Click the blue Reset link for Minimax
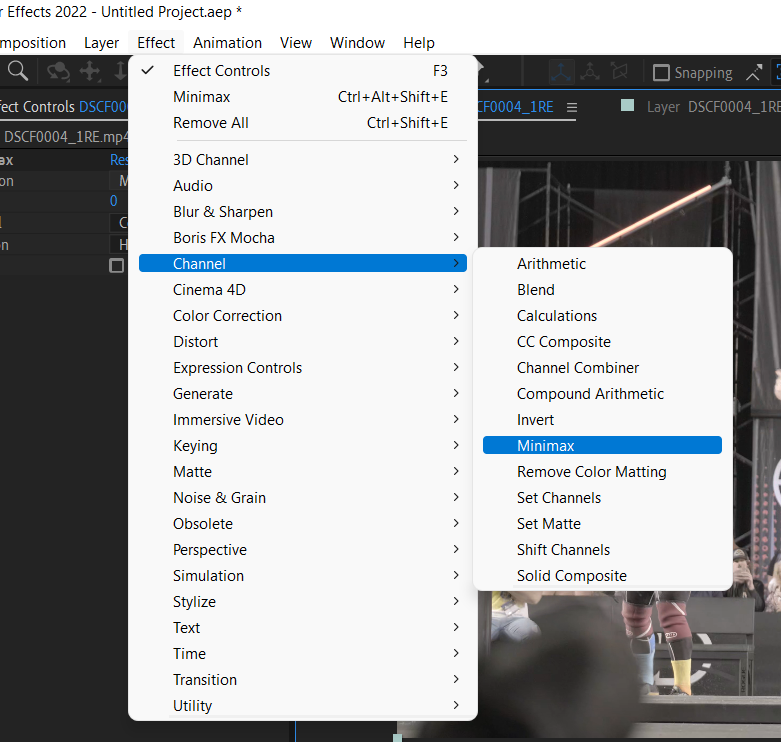Viewport: 781px width, 742px height. coord(119,160)
